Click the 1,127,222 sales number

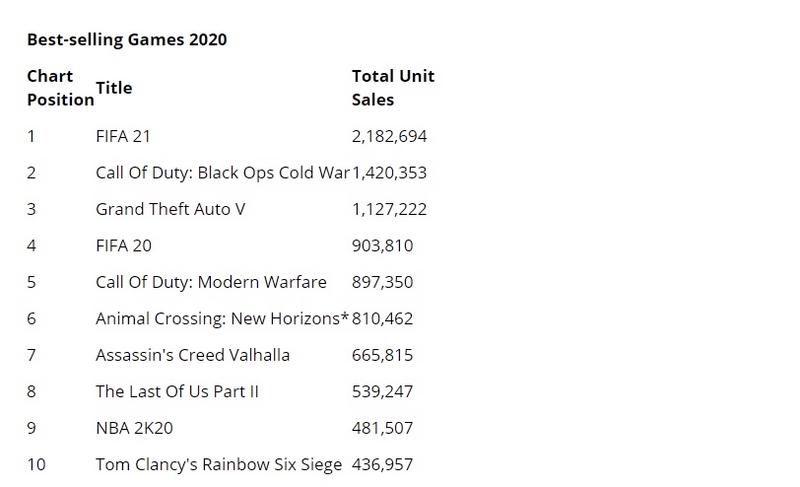click(389, 209)
